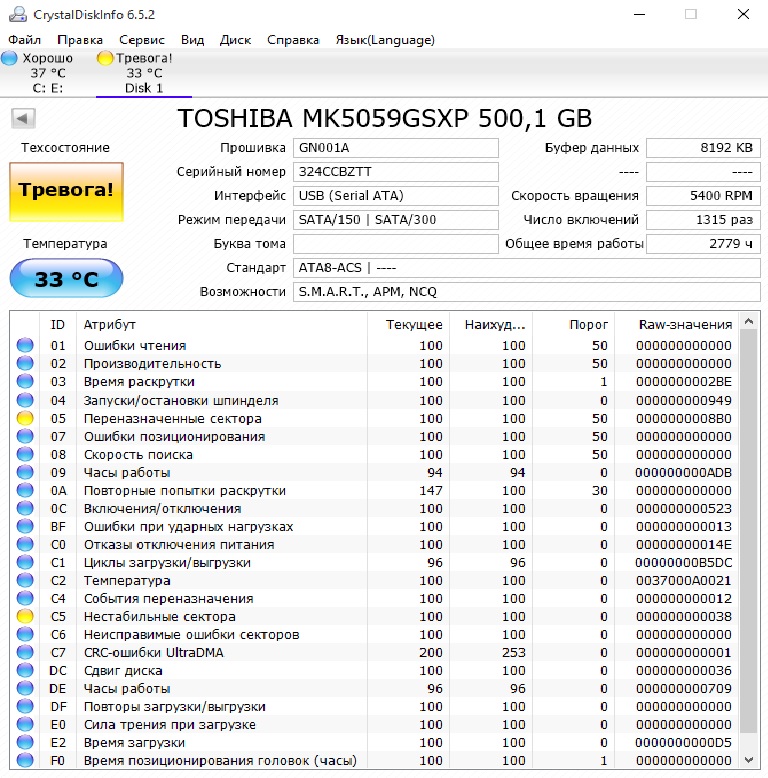Click blue status icon for BF Ошибки при ударных нагрузках

[25, 526]
